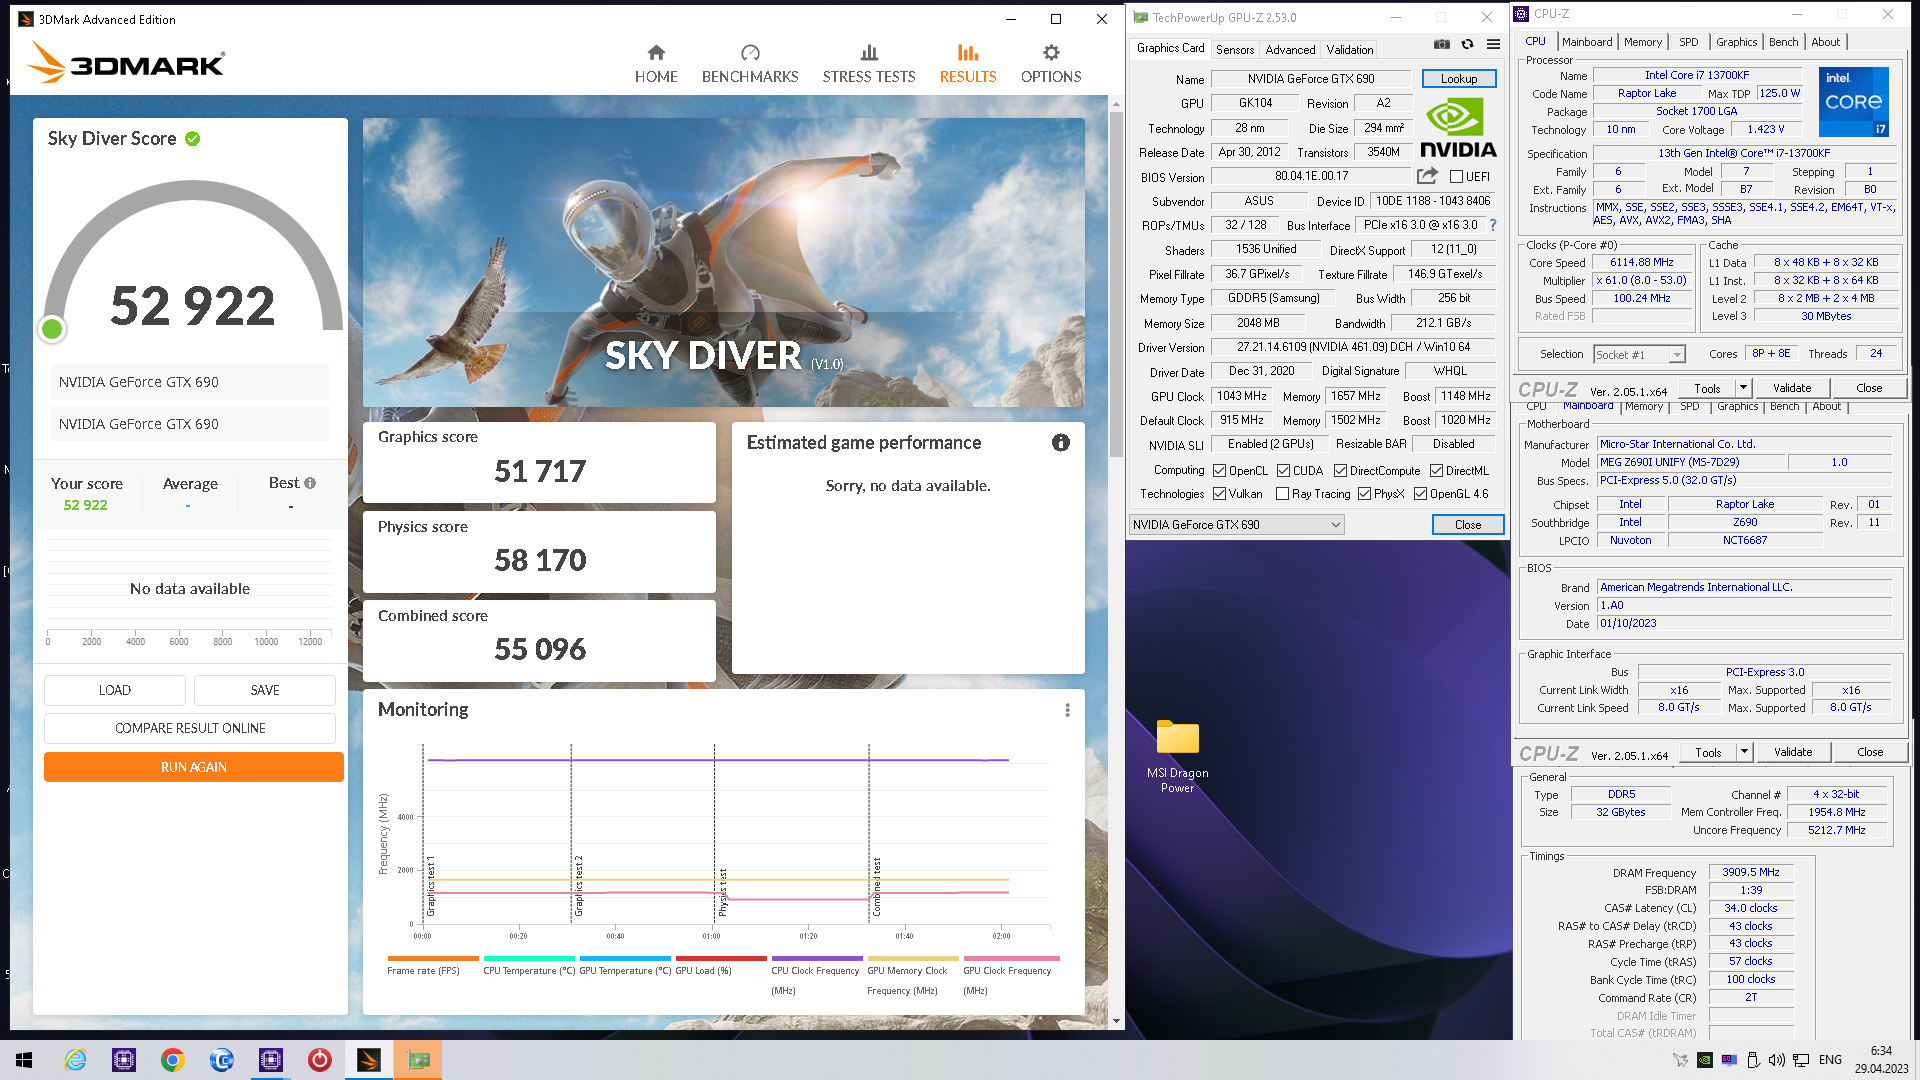Toggle the PhysX checkbox

coord(1364,494)
